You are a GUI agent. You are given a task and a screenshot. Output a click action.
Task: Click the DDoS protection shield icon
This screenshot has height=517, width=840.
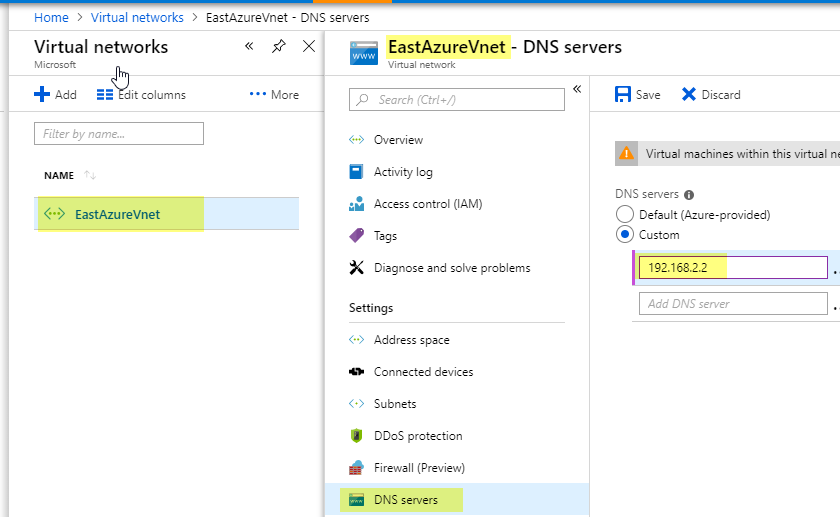point(356,436)
